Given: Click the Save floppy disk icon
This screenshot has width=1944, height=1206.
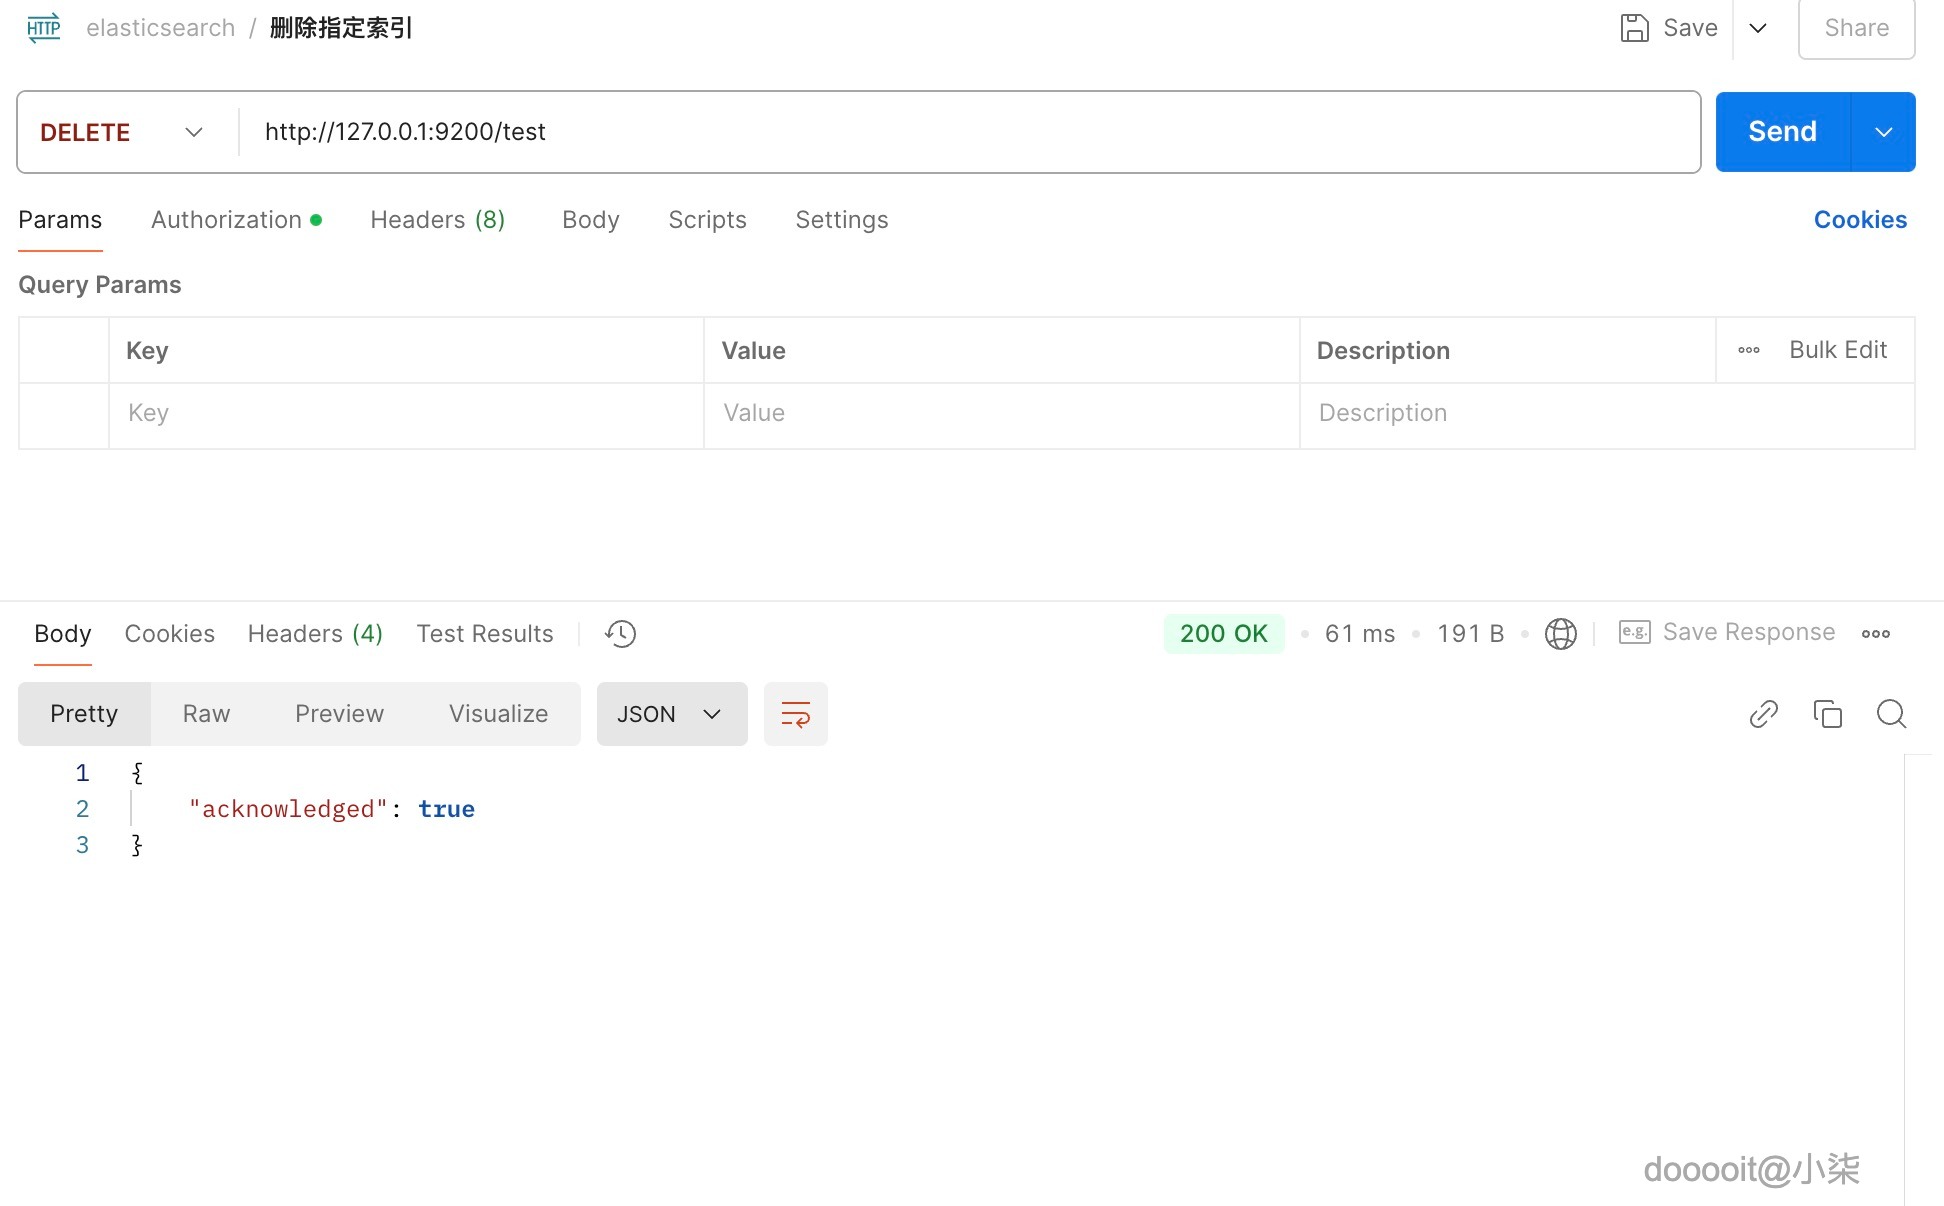Looking at the screenshot, I should pos(1634,28).
